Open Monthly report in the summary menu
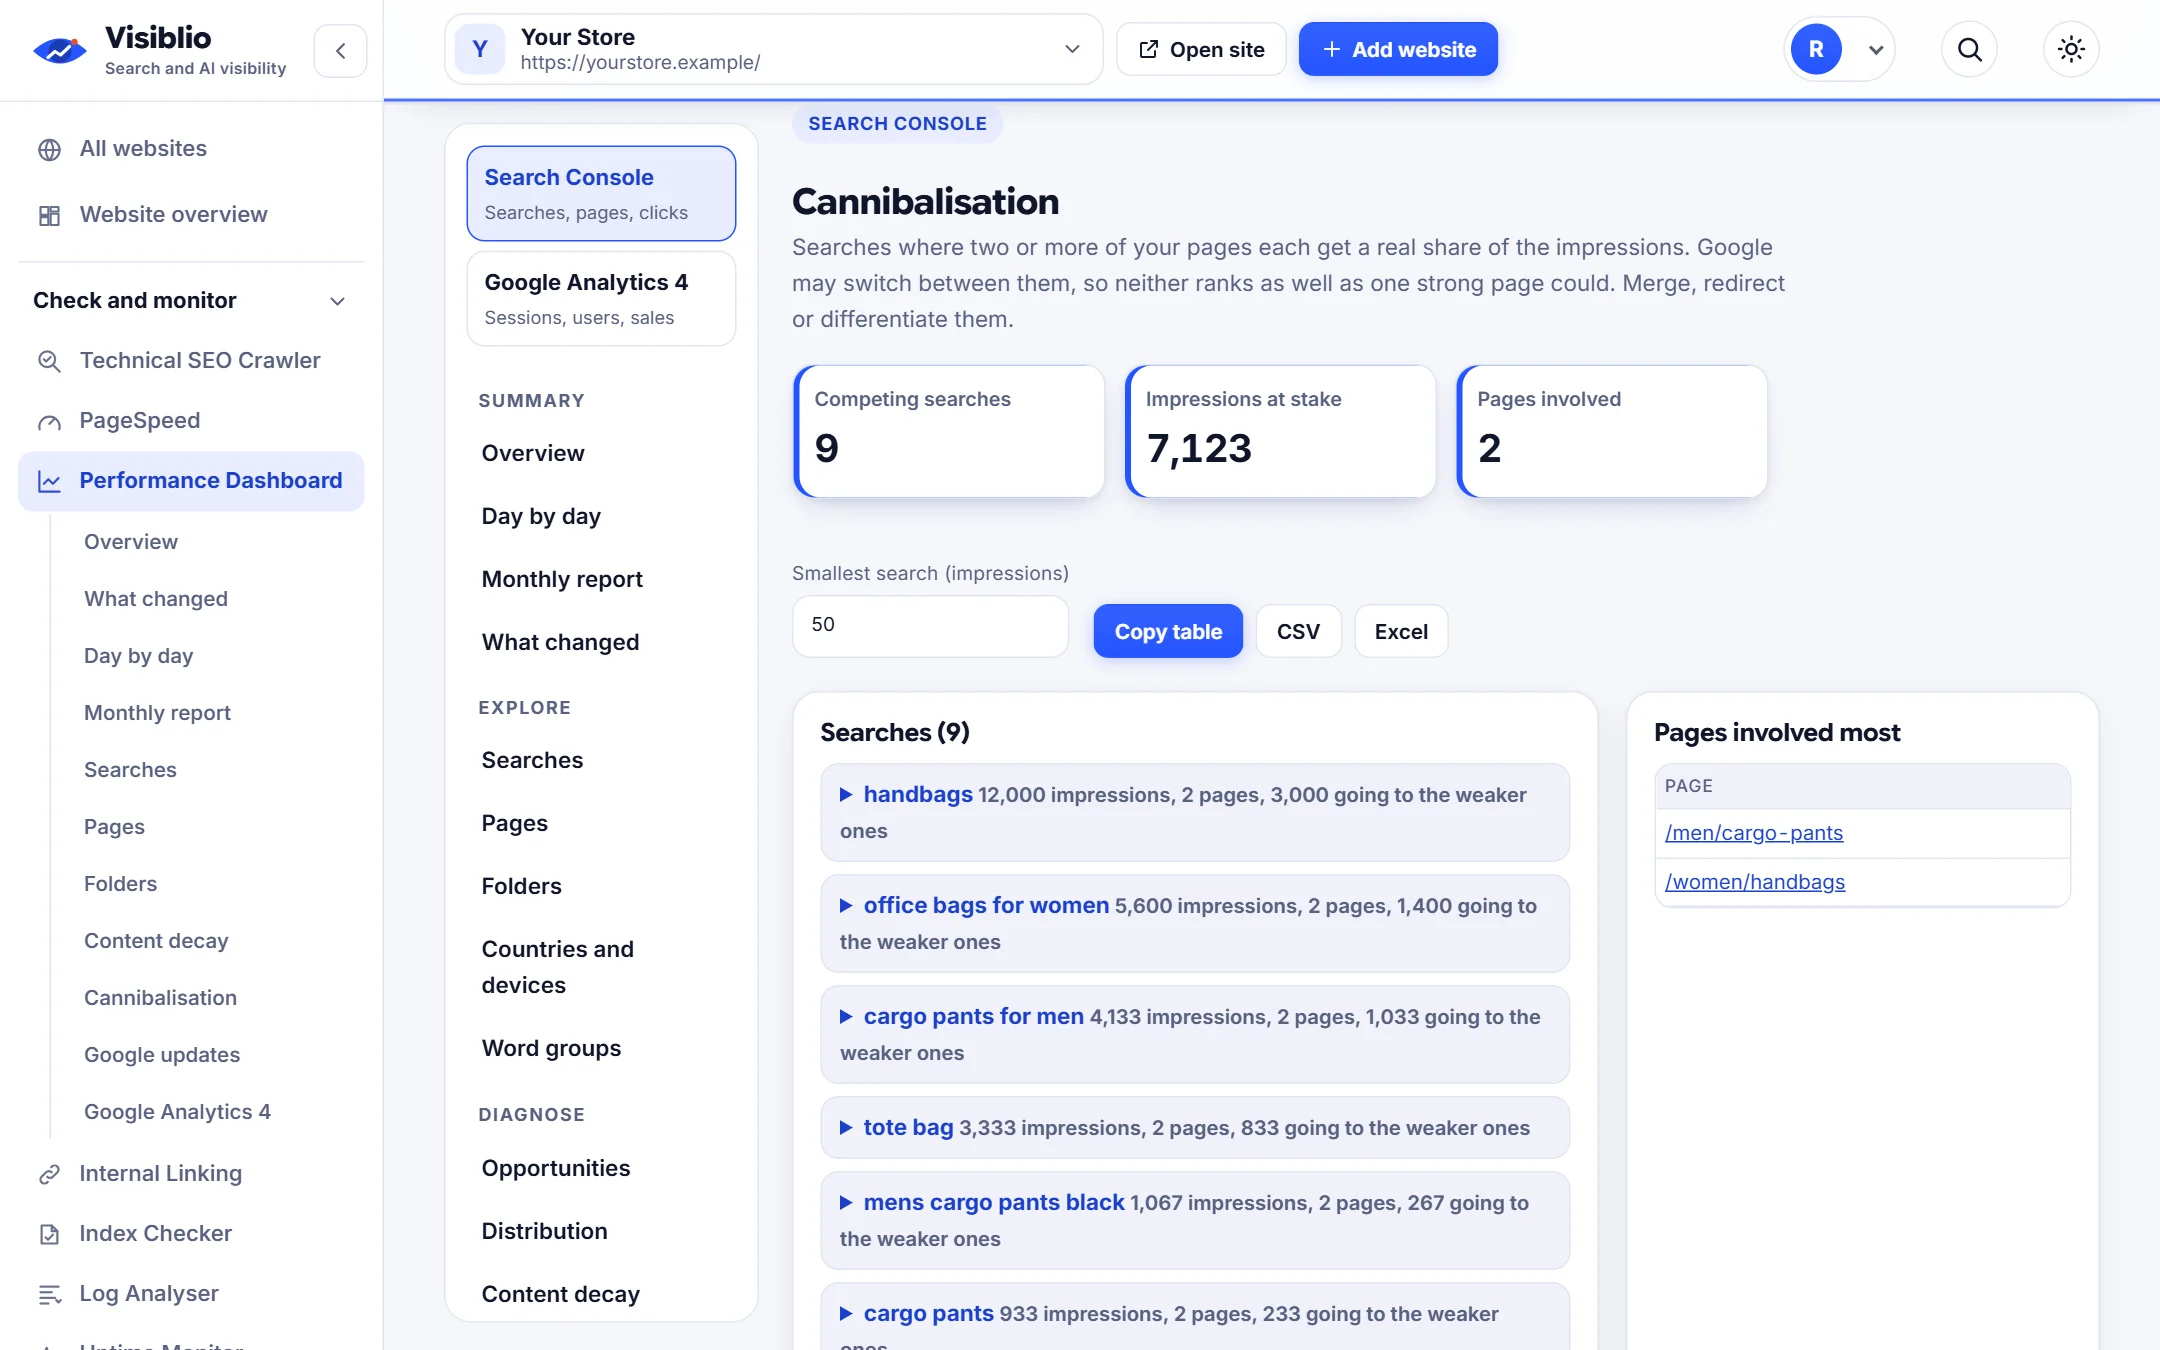Viewport: 2160px width, 1350px height. click(562, 579)
